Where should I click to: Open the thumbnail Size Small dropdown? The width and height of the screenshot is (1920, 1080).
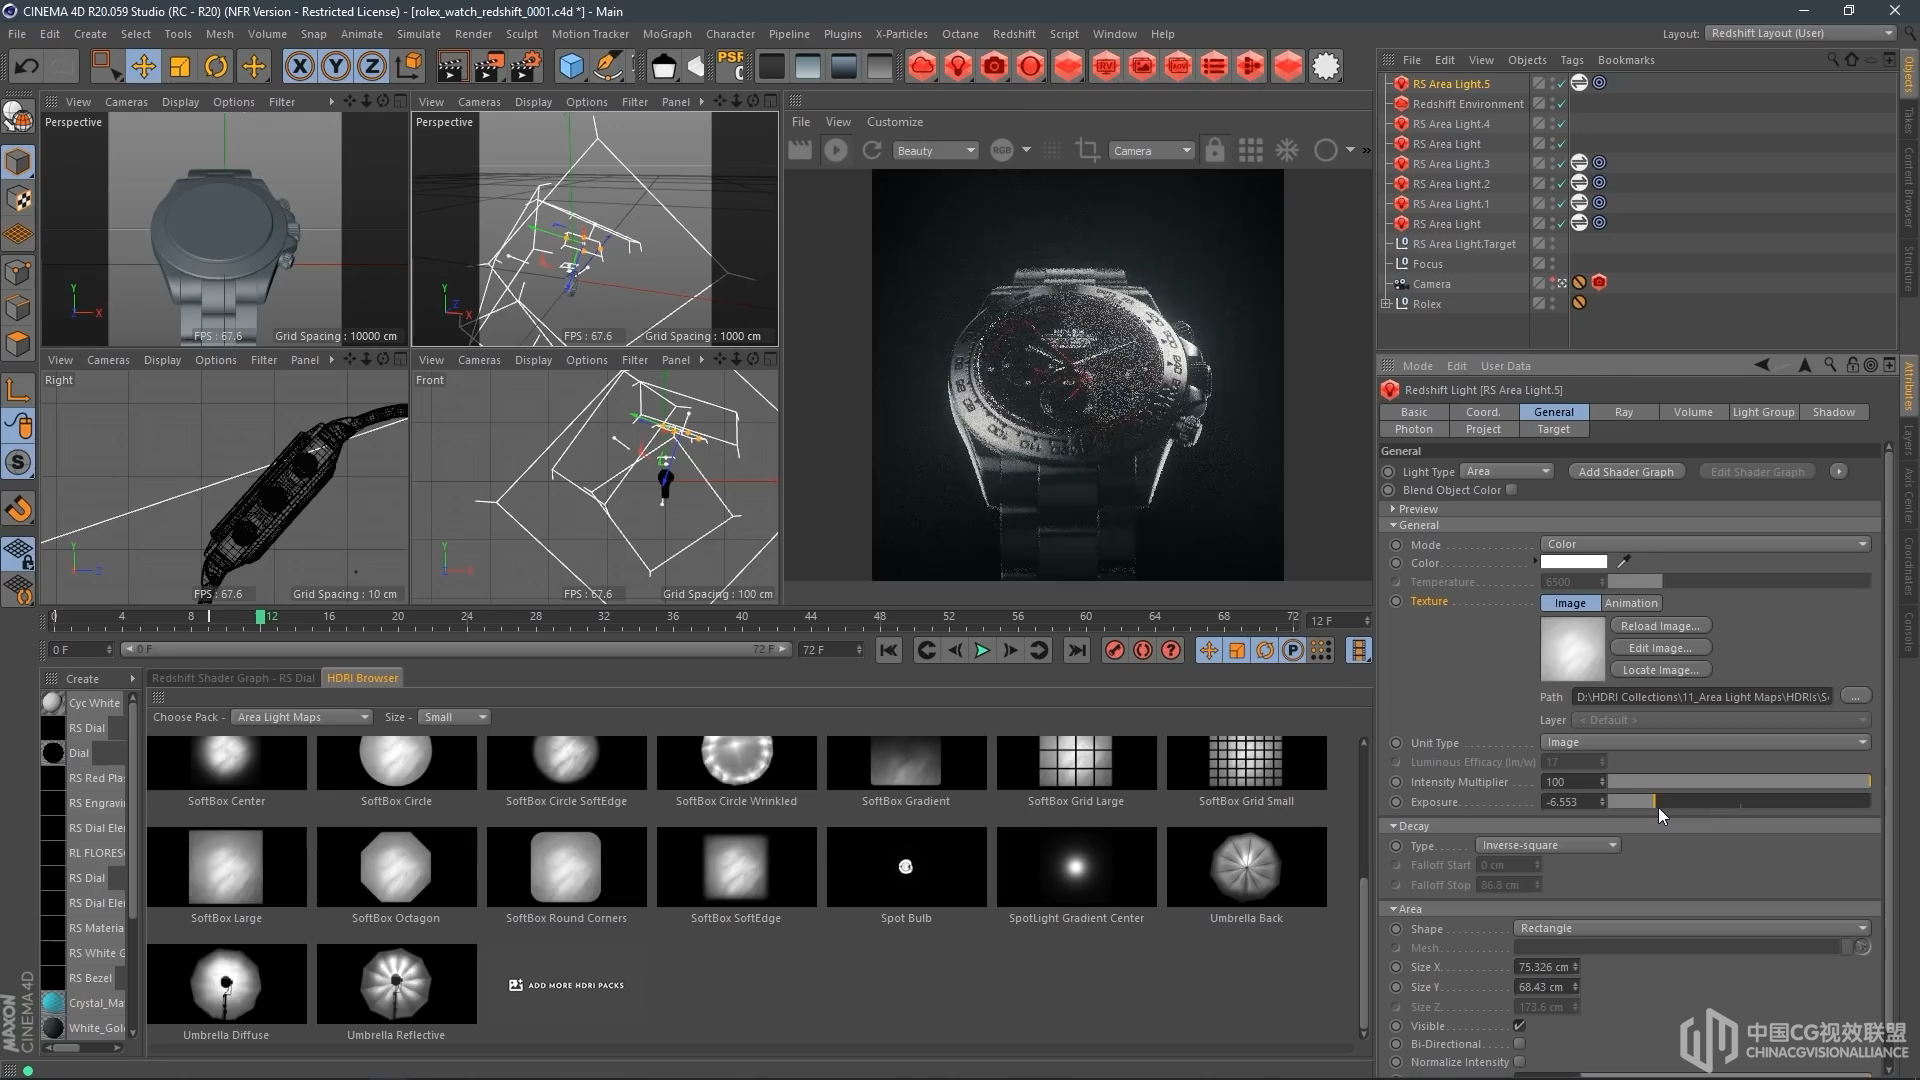coord(454,717)
